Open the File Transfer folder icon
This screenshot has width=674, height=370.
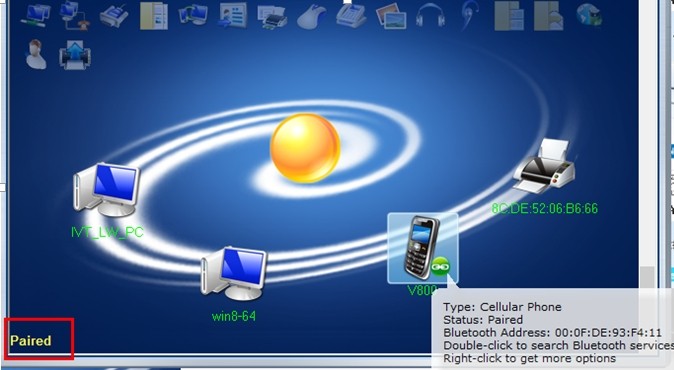coord(153,15)
